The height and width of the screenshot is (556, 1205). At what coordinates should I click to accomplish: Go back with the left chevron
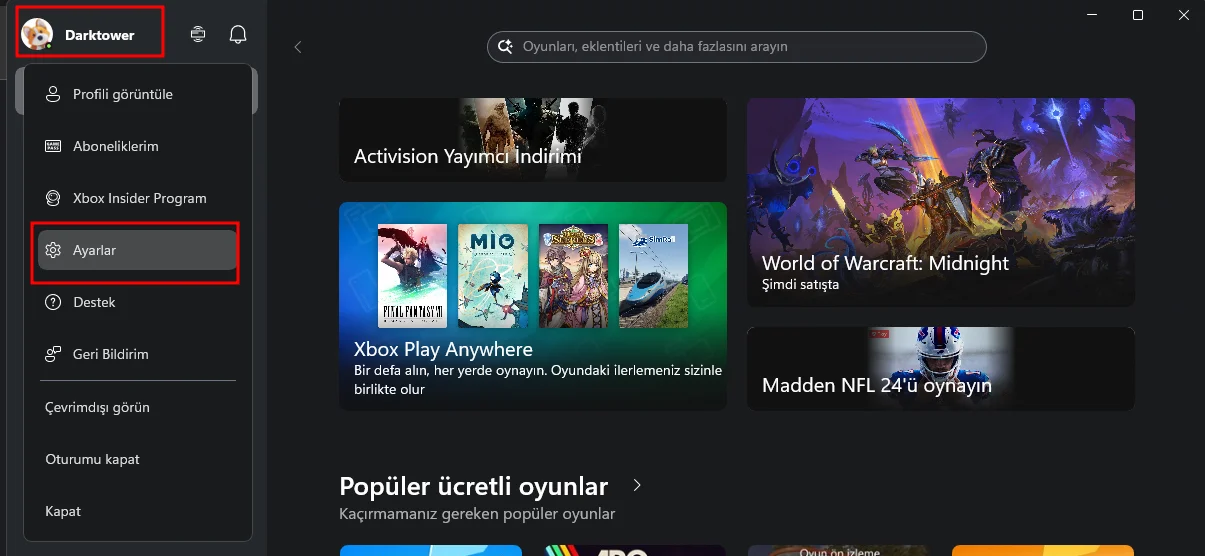(x=298, y=47)
